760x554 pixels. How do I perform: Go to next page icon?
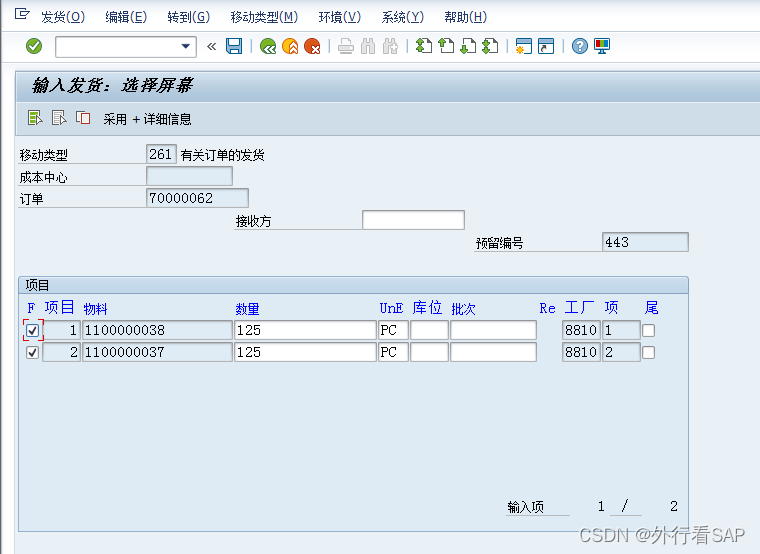(468, 47)
